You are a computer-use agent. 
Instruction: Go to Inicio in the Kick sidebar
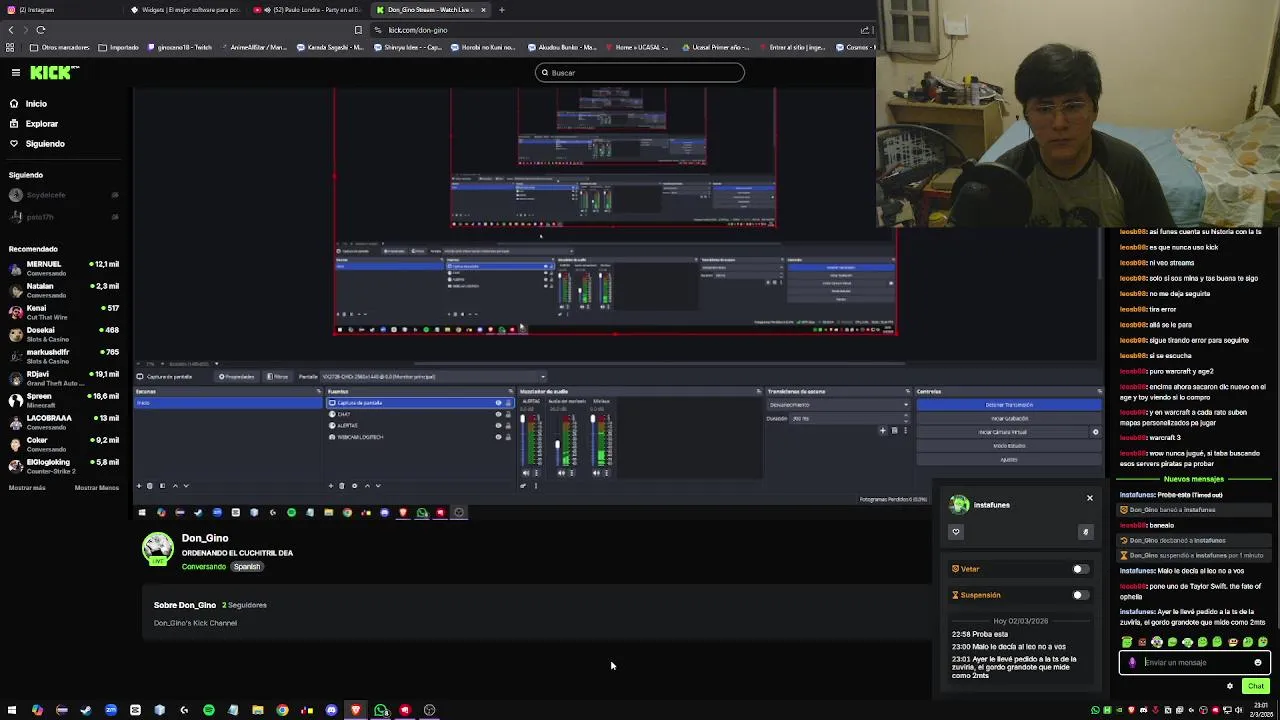pos(28,104)
